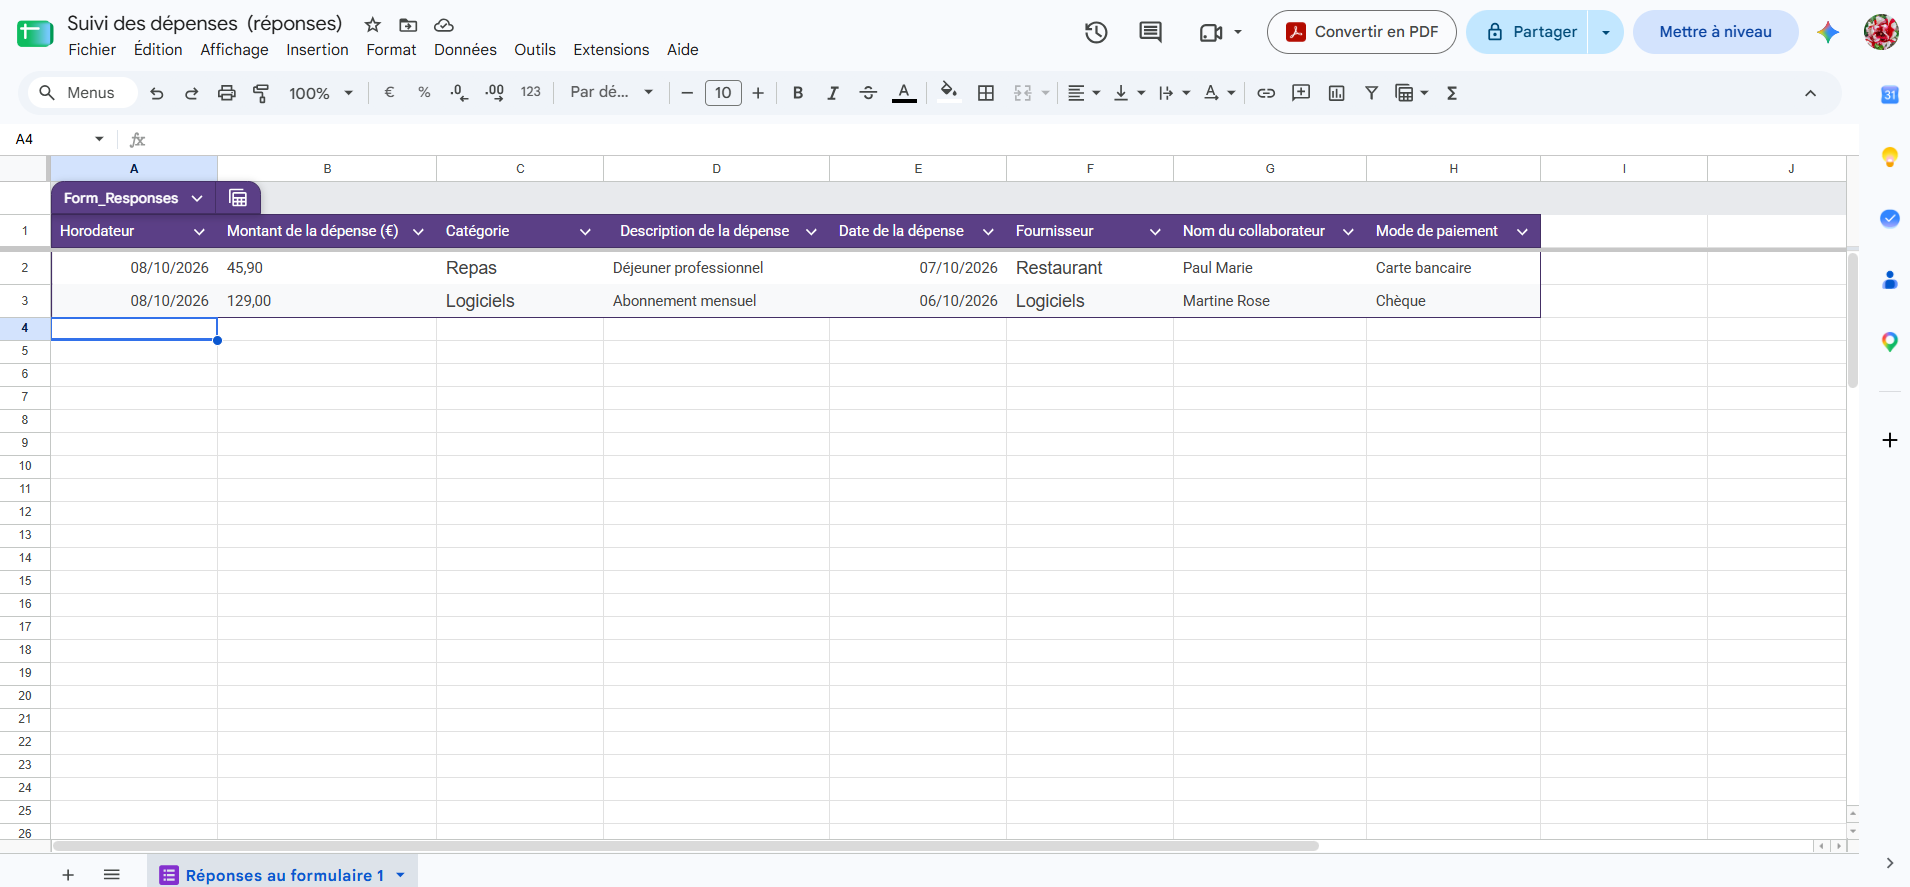Click Mettre à niveau button
1910x887 pixels.
click(x=1715, y=32)
